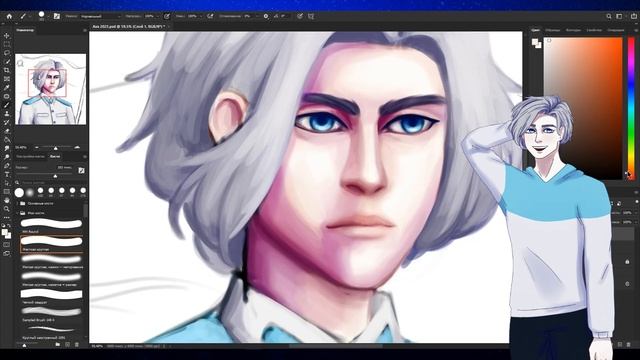
Task: Go to the Home screen icon
Action: (9, 16)
